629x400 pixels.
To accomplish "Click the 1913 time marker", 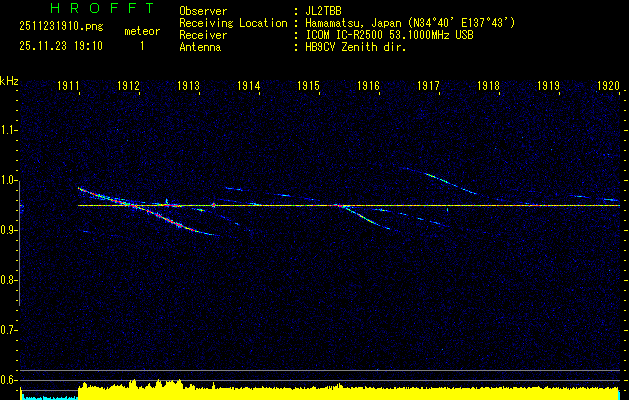I will (x=189, y=87).
